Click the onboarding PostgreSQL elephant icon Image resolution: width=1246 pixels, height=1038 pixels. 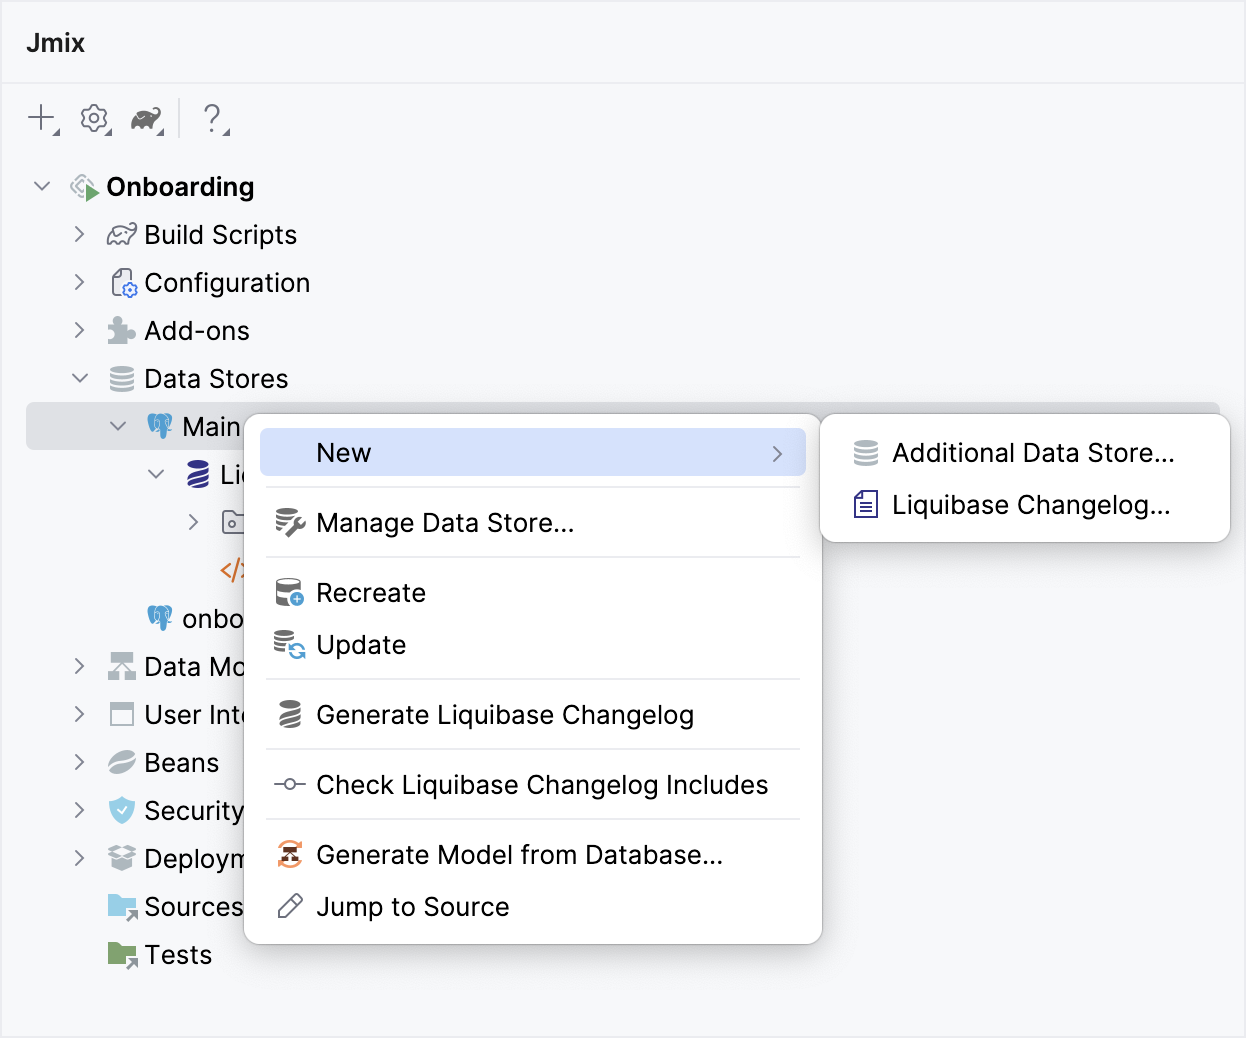point(160,619)
